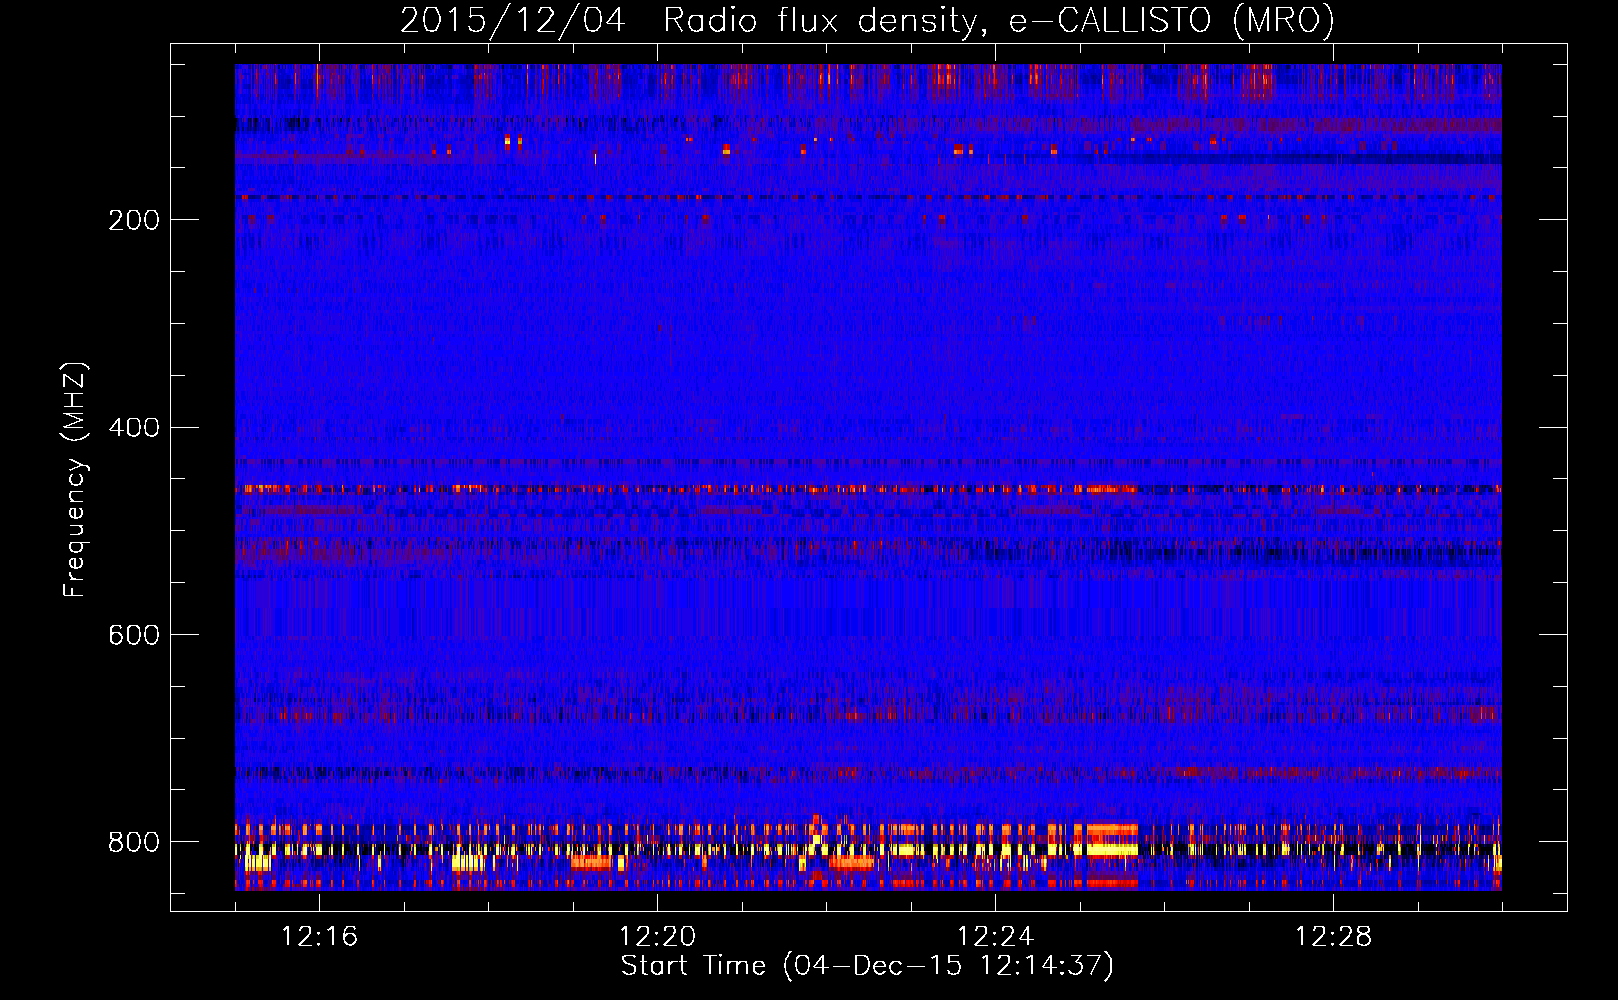Select the "800" frequency tick label

[x=134, y=842]
